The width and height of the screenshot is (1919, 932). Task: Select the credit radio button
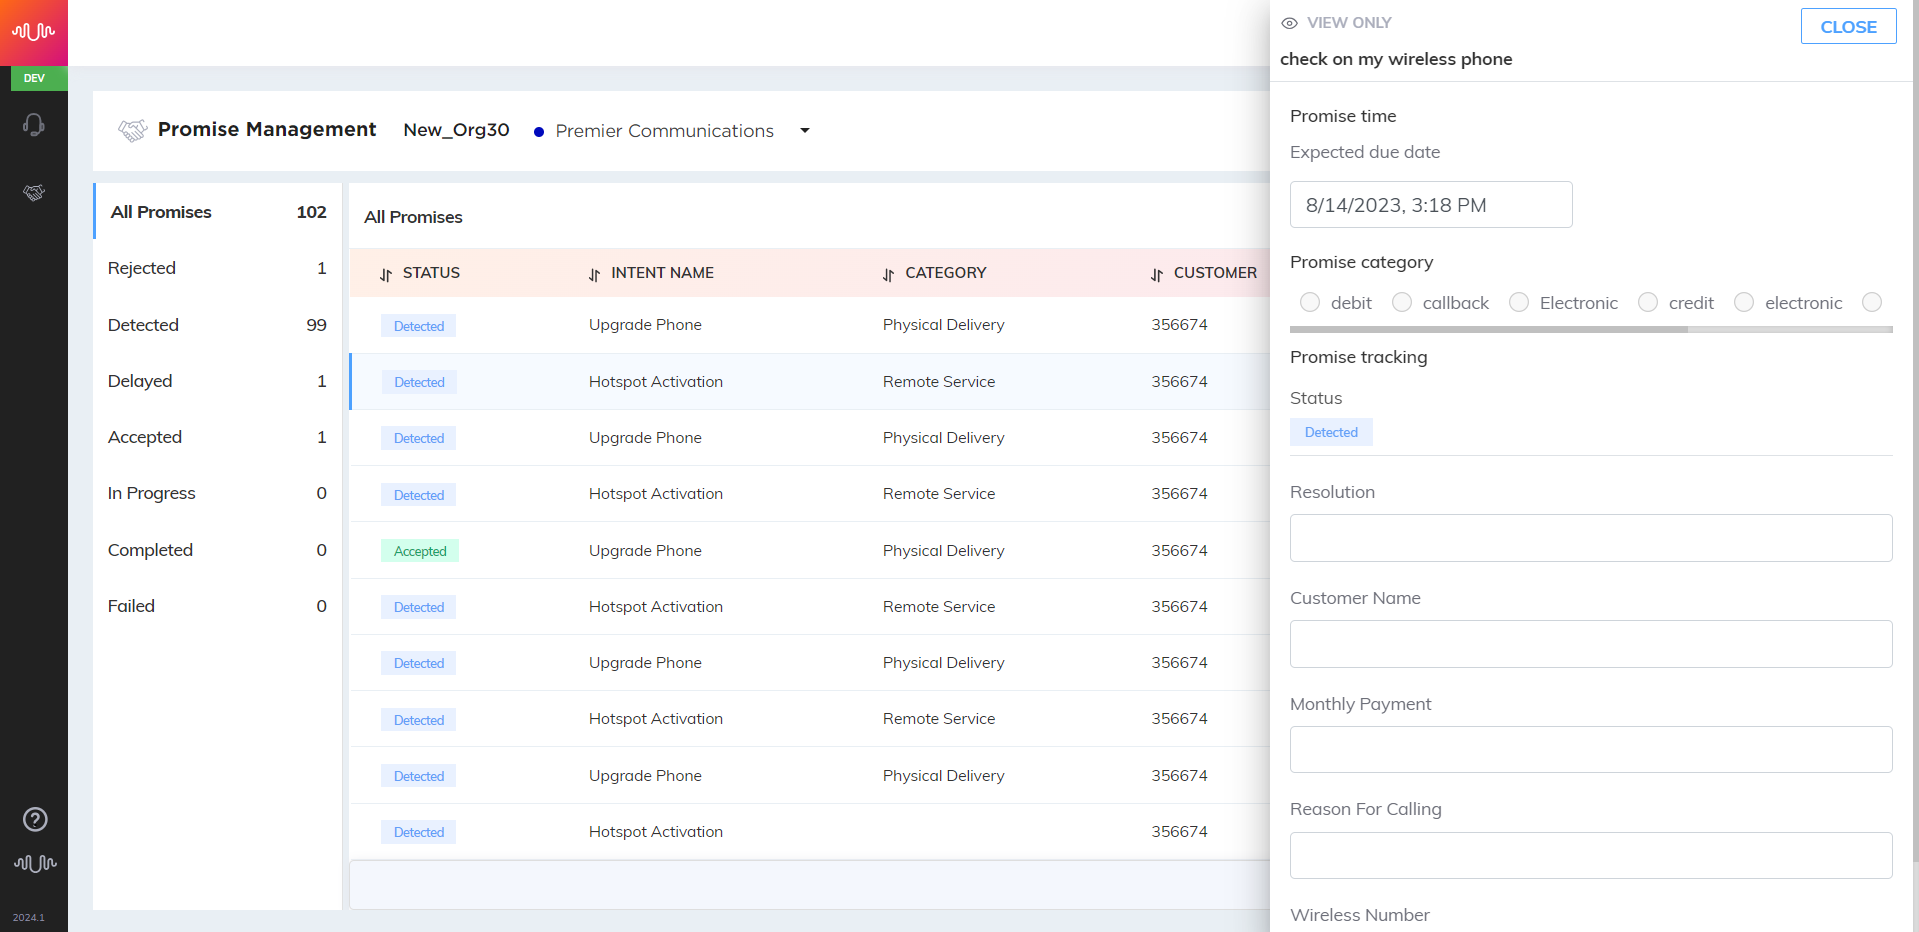click(1648, 302)
